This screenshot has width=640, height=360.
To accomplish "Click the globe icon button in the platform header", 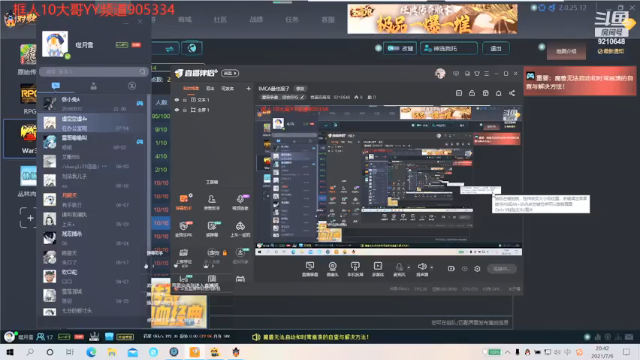I will click(192, 48).
